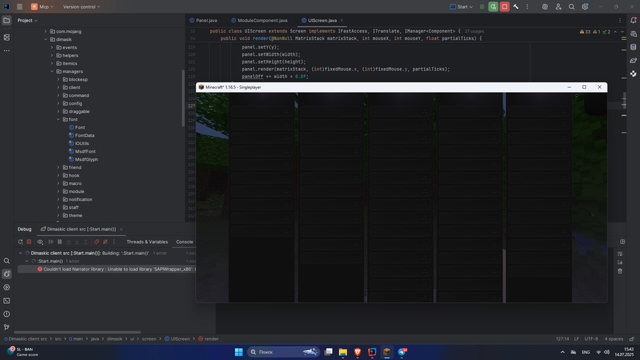Image resolution: width=640 pixels, height=360 pixels.
Task: Open Search Everywhere magnifier in title bar
Action: (x=572, y=7)
